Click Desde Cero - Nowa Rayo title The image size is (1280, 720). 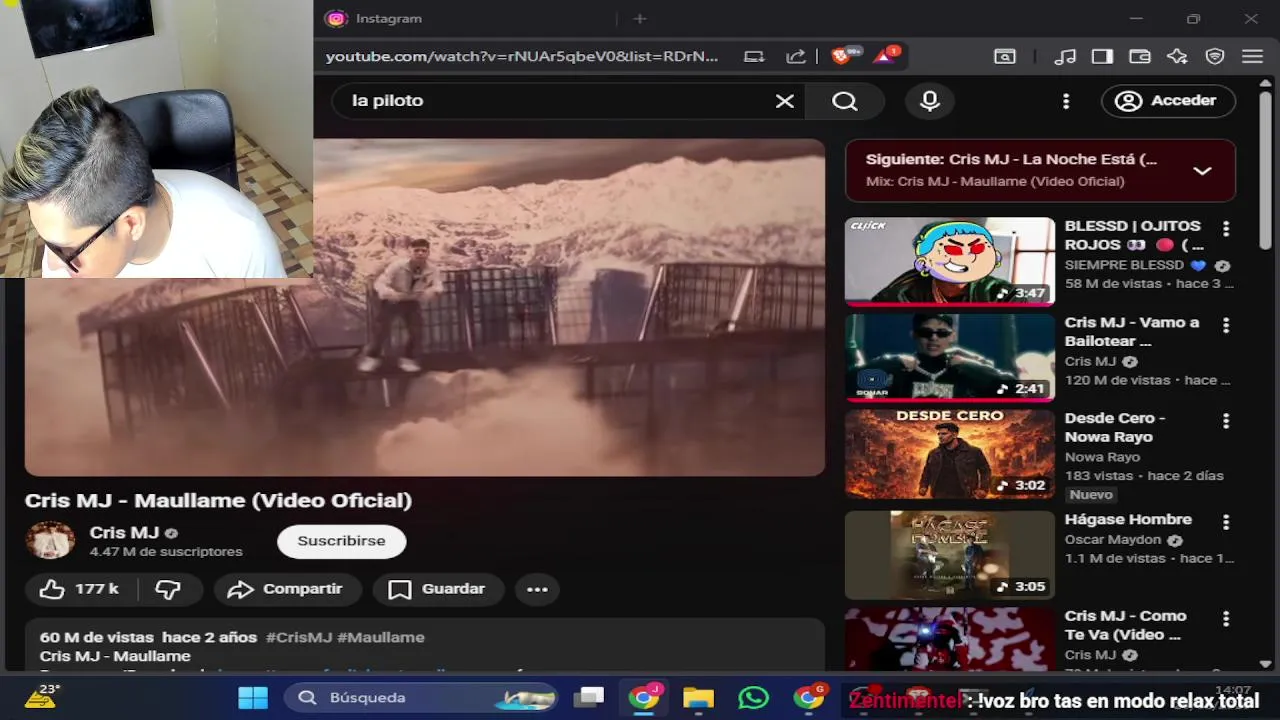pyautogui.click(x=1114, y=427)
